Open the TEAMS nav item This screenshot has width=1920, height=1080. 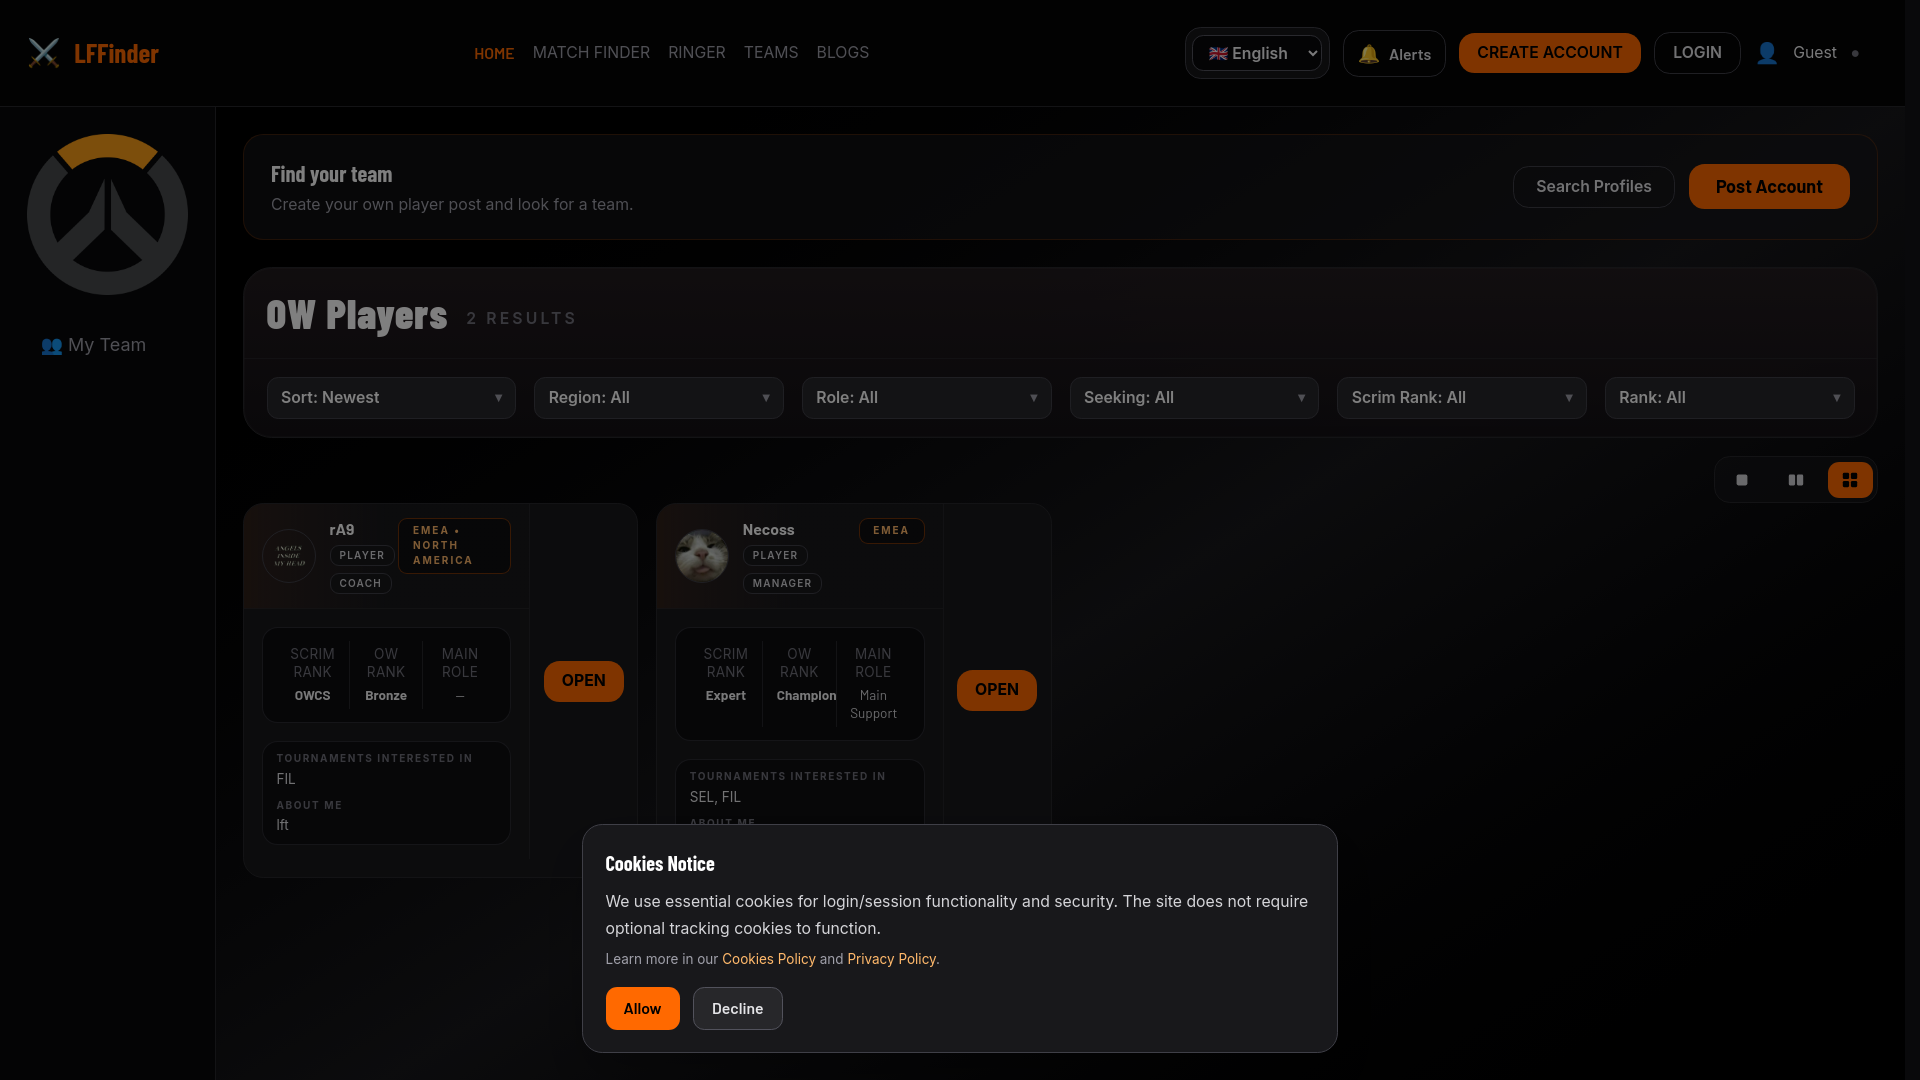[x=771, y=52]
